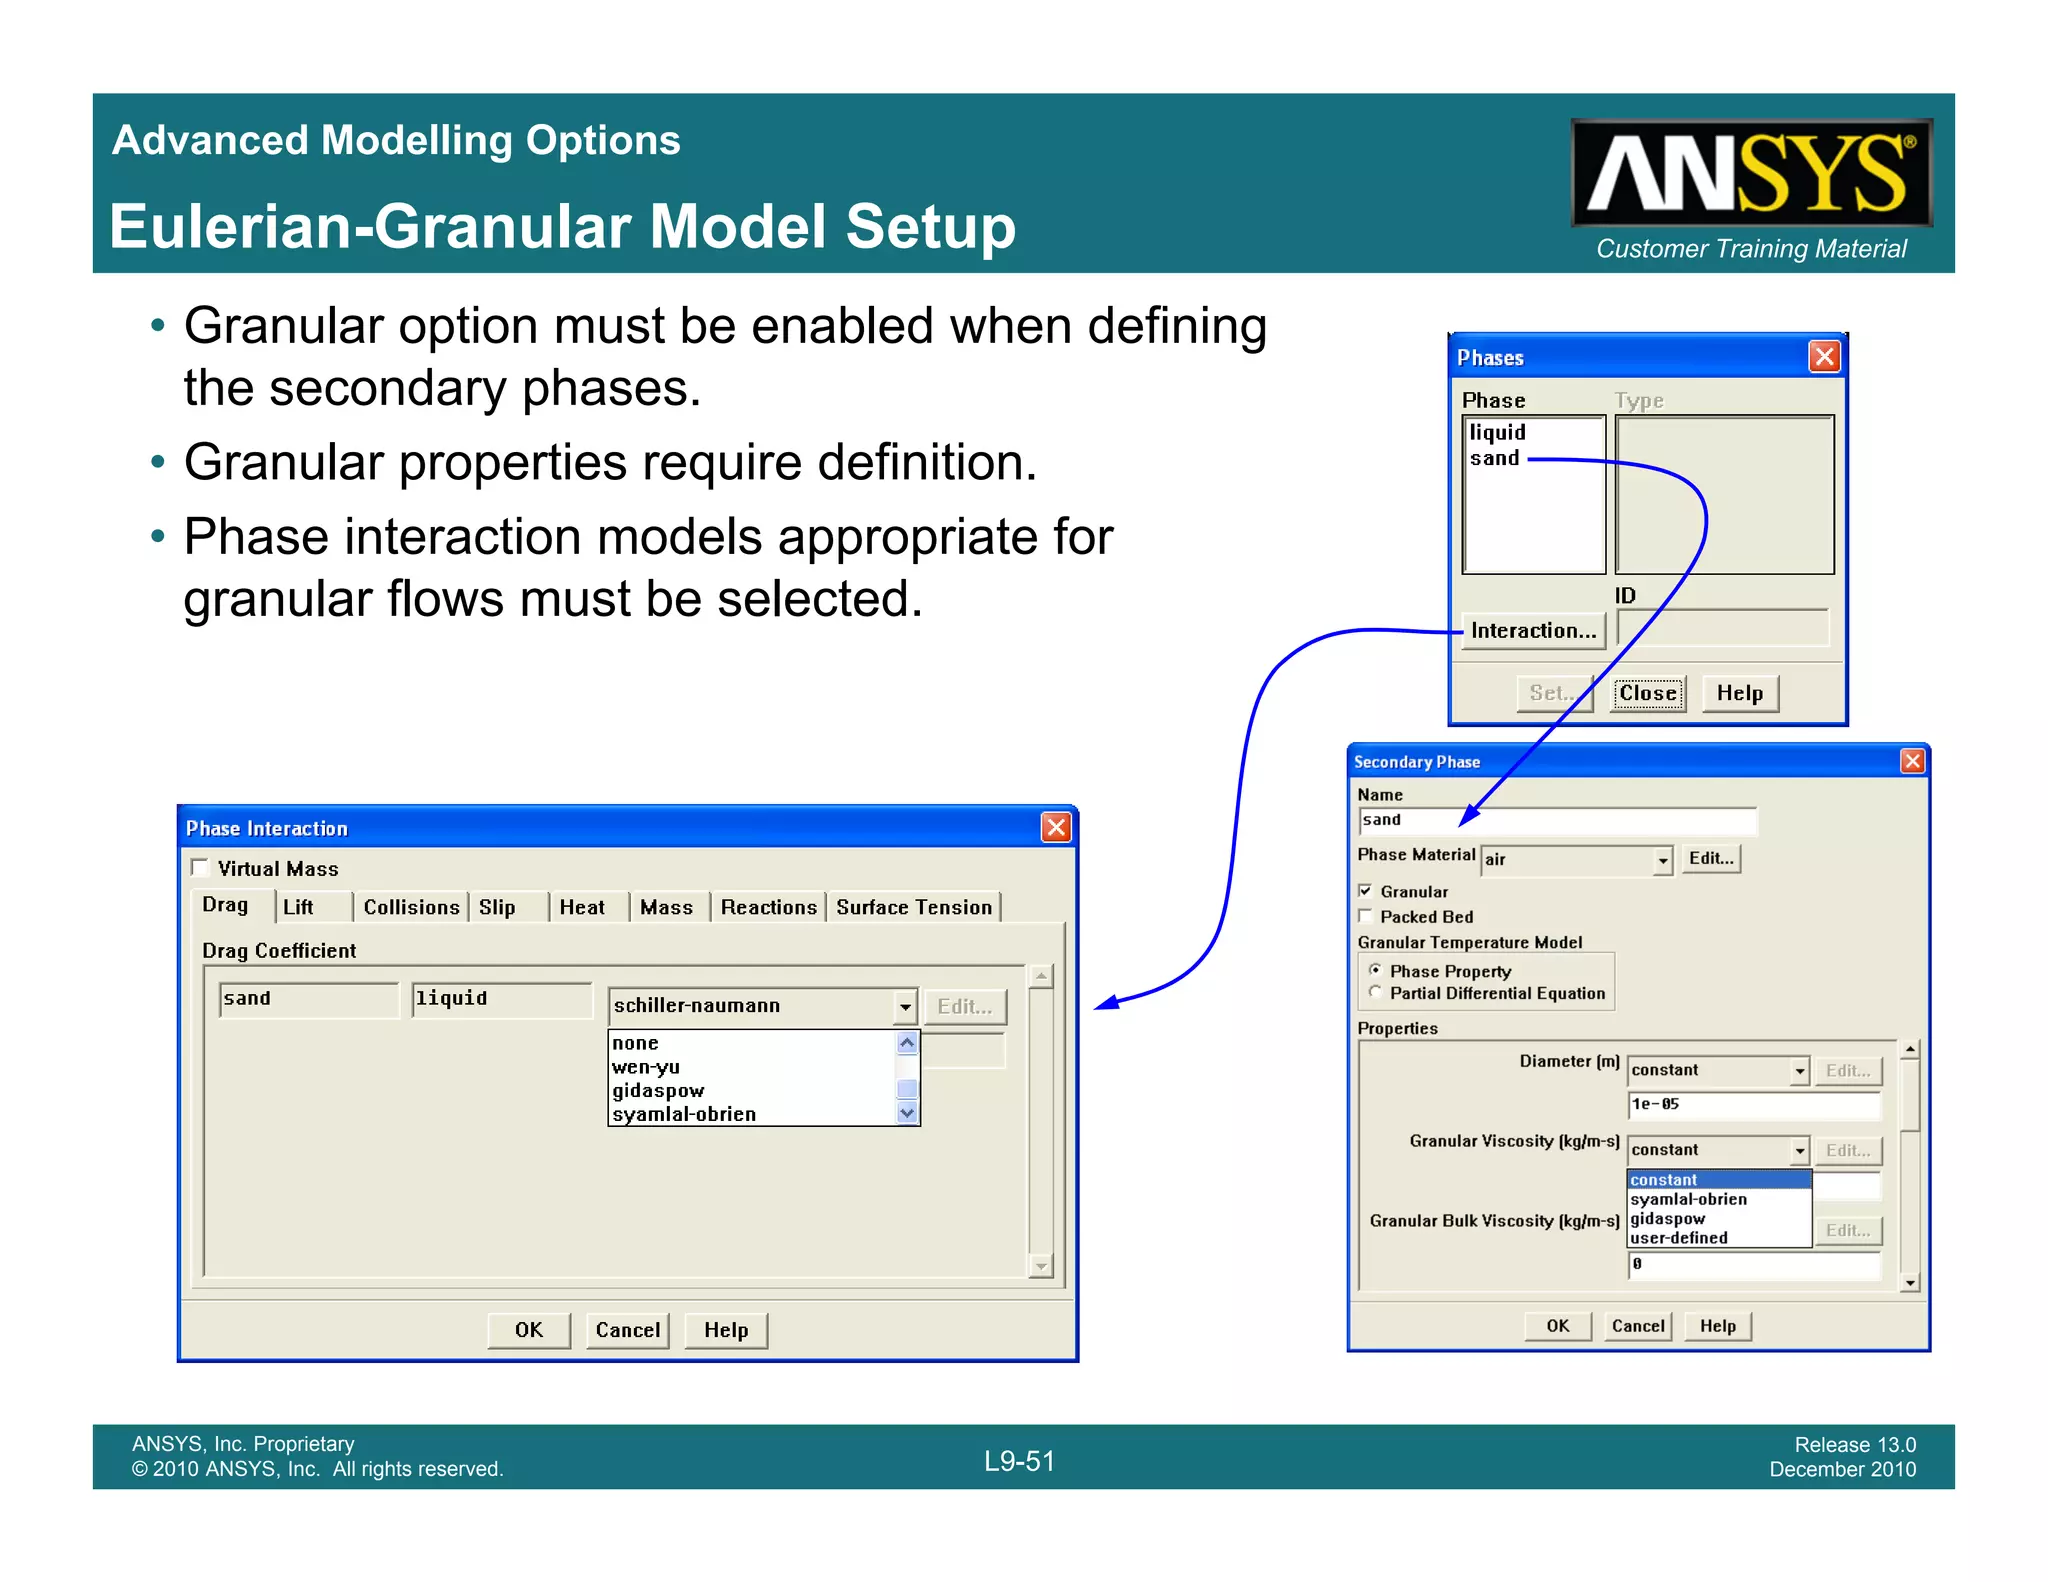Toggle the Granular checkbox
The width and height of the screenshot is (2048, 1582).
(x=1365, y=890)
